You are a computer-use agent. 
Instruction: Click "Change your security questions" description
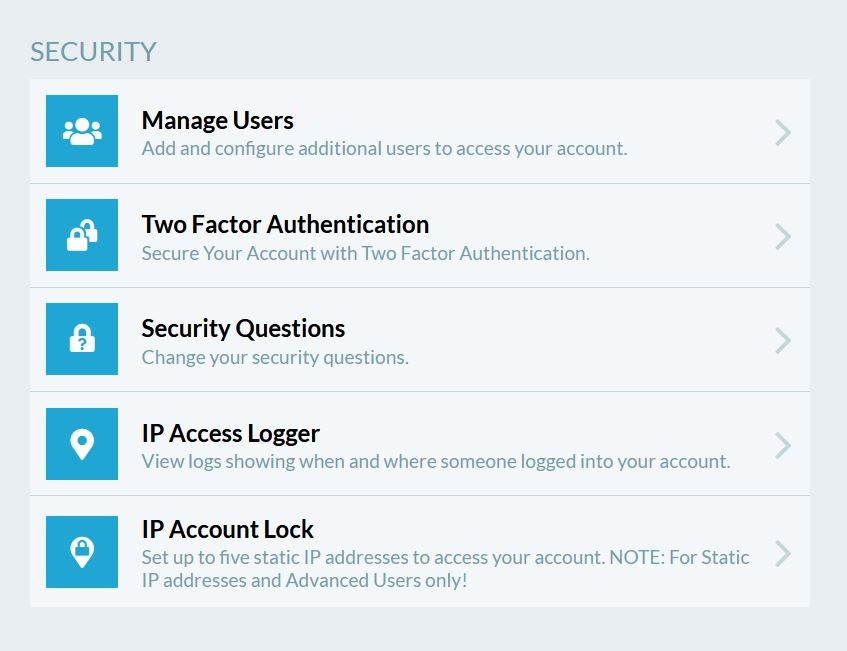275,357
